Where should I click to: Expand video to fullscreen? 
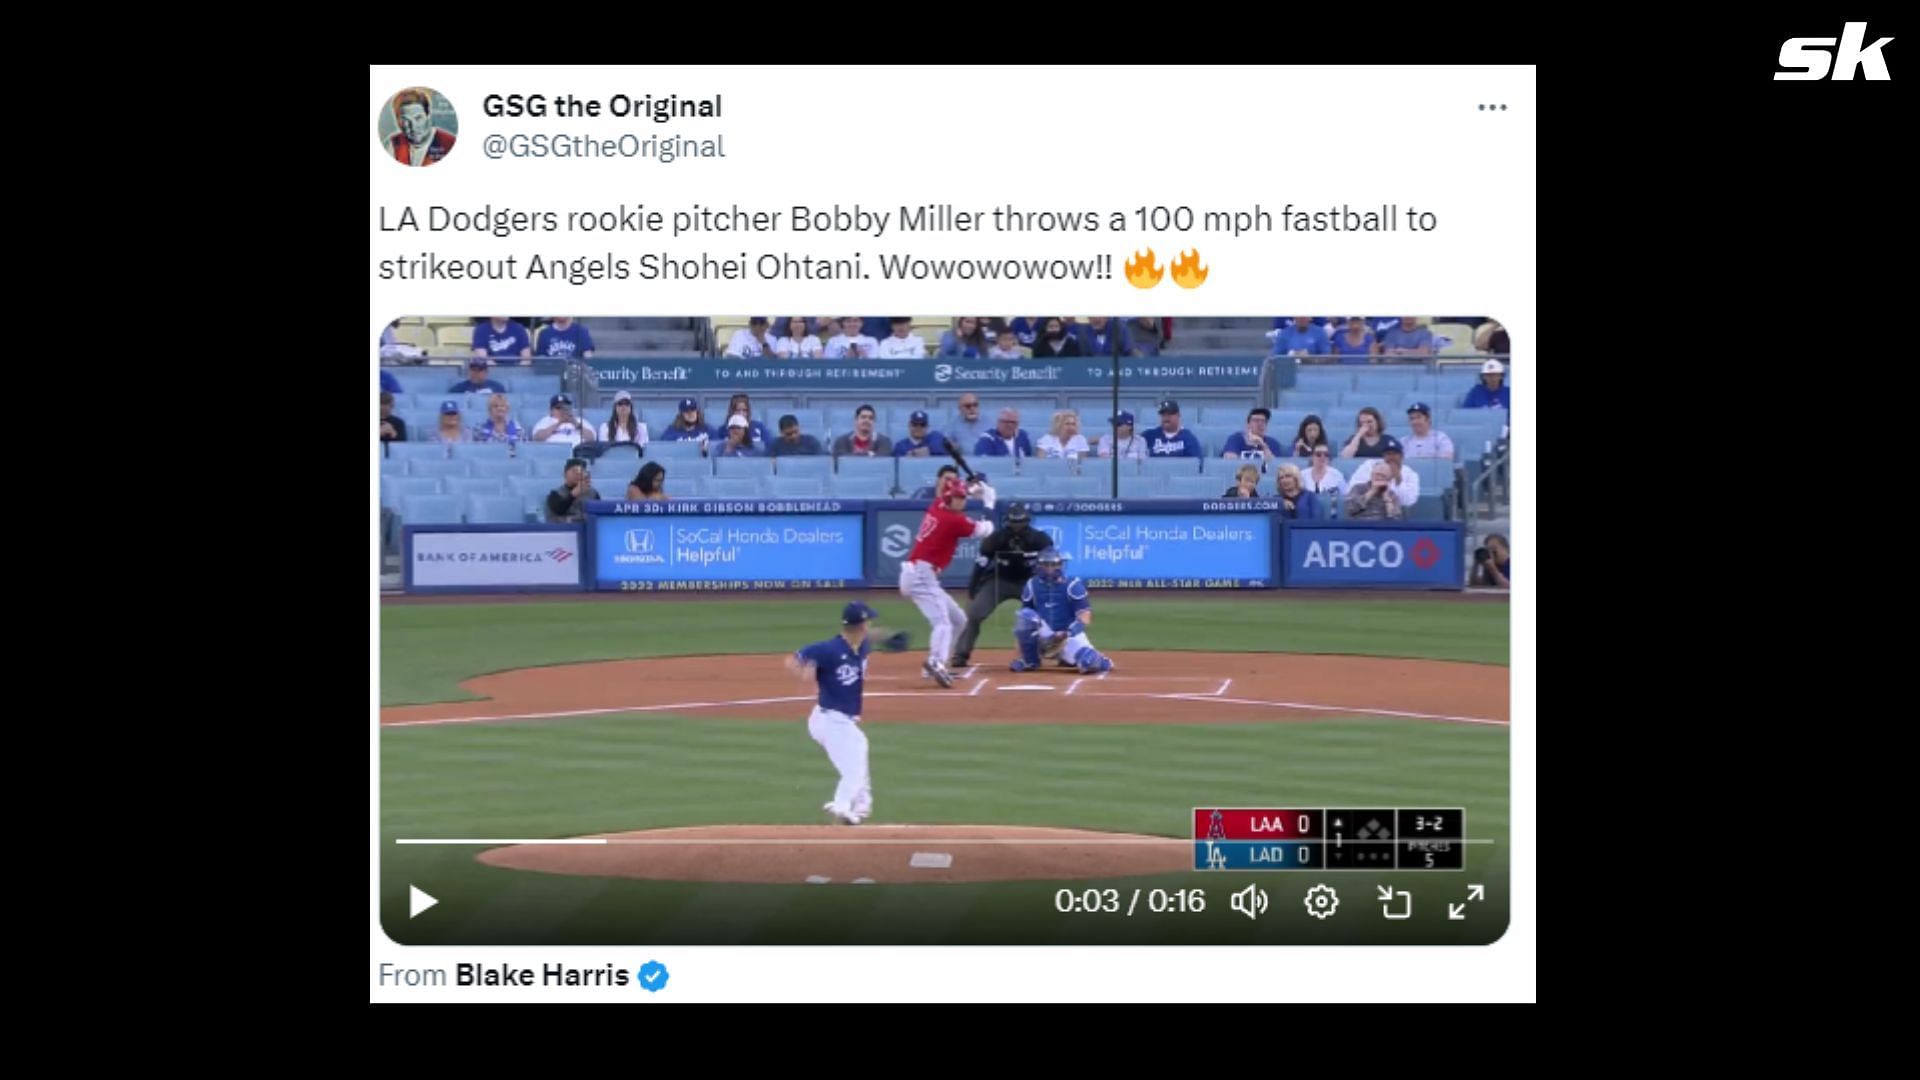point(1466,902)
